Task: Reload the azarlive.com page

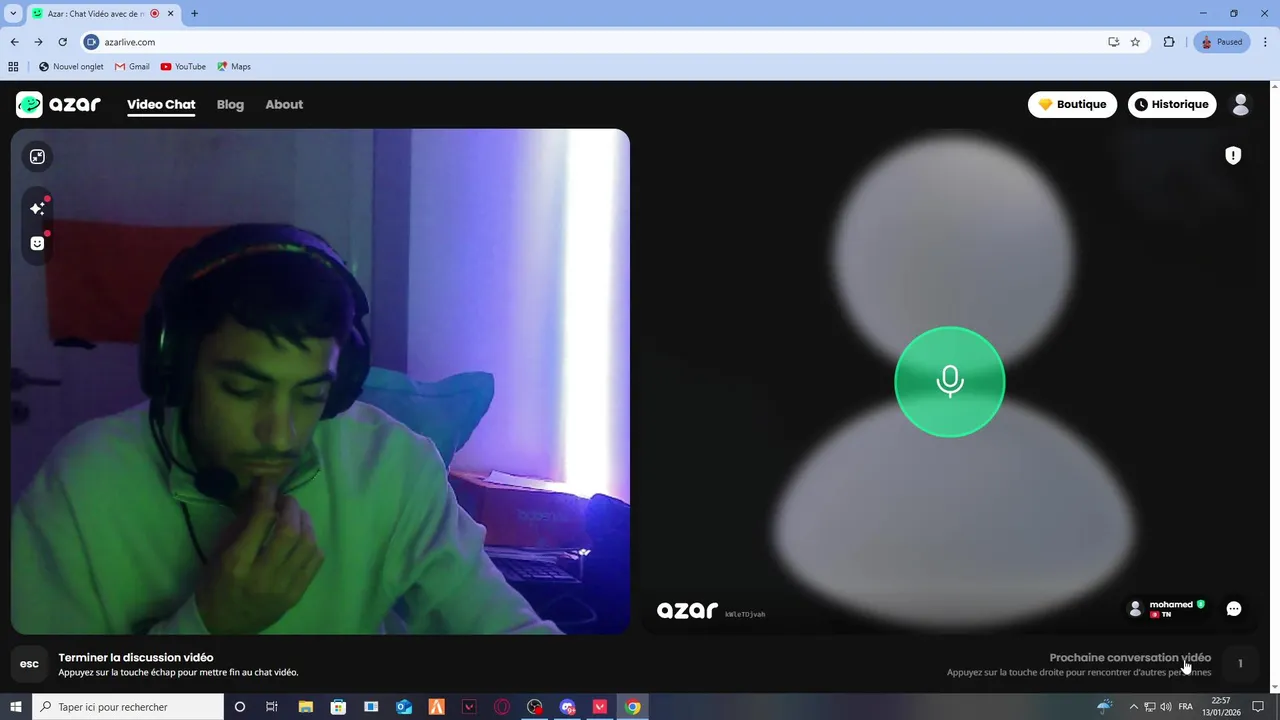Action: pos(62,42)
